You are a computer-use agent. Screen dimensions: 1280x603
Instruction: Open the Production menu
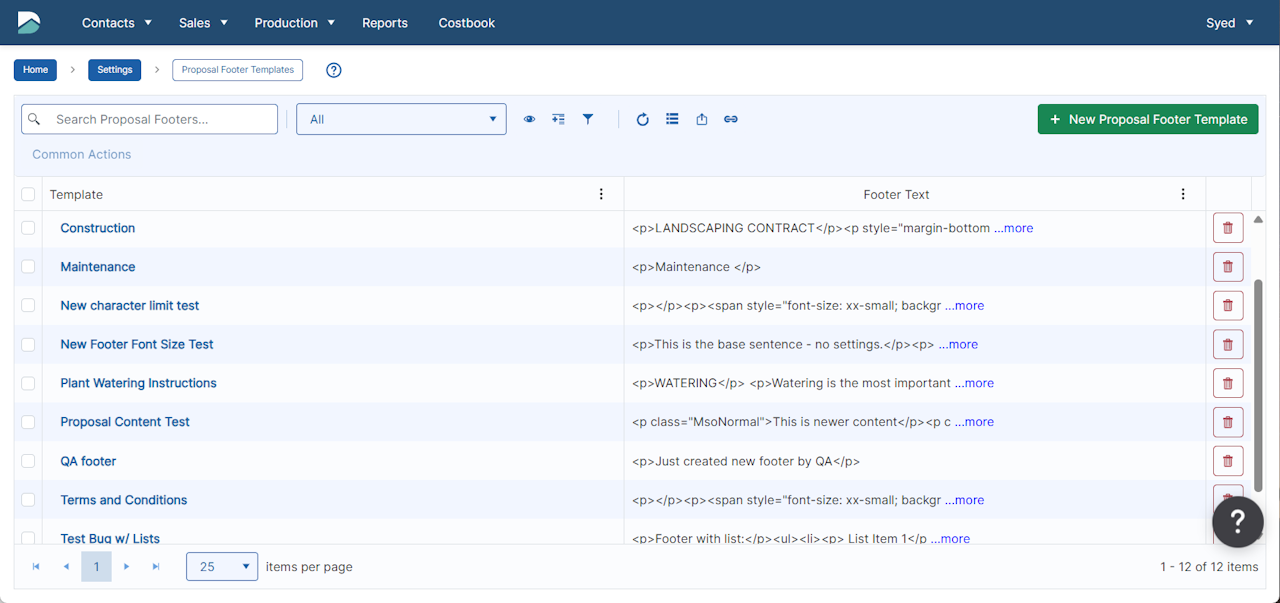click(x=294, y=23)
